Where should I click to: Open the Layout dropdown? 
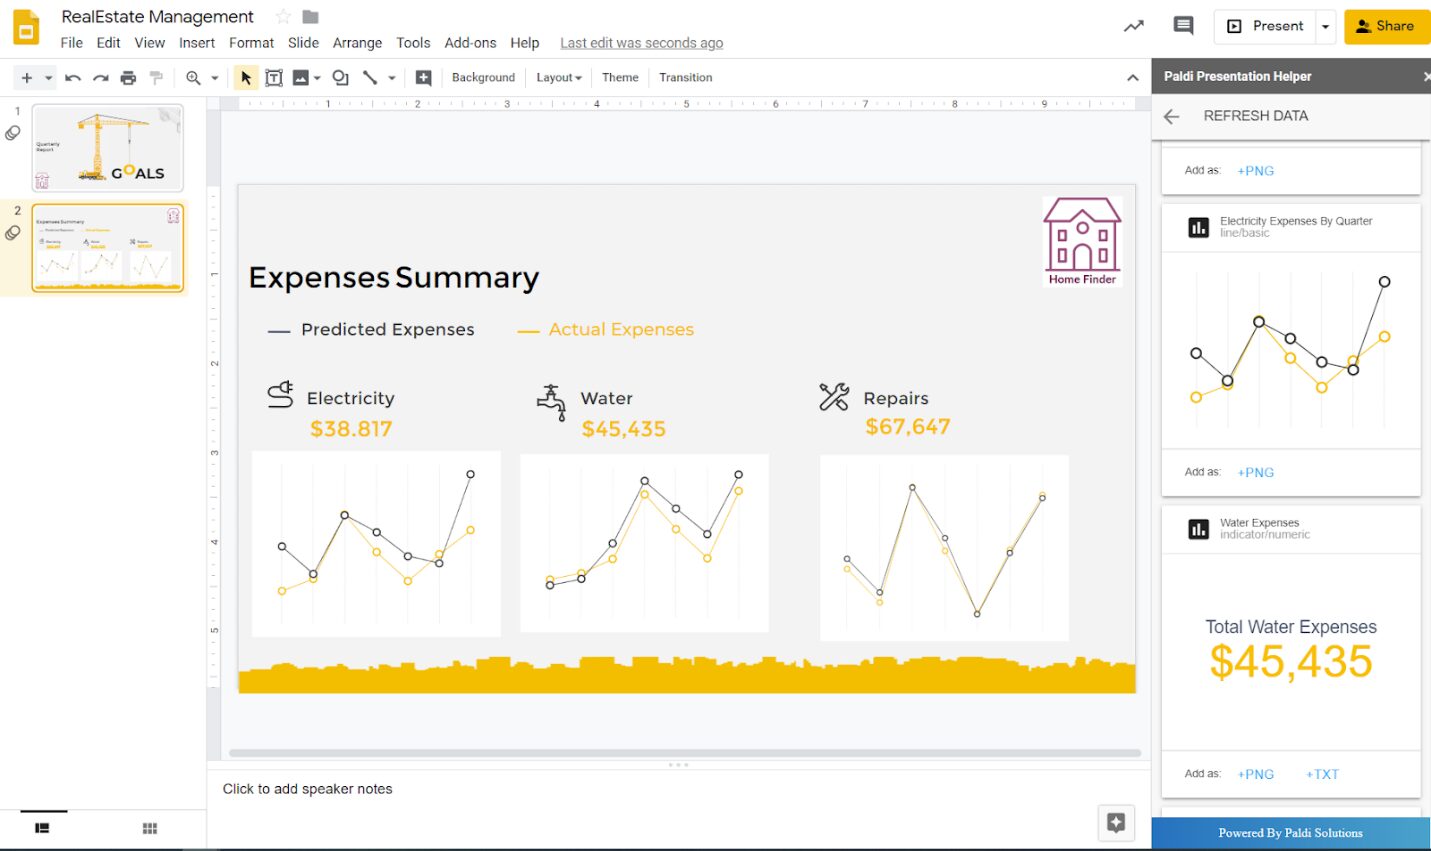(557, 77)
